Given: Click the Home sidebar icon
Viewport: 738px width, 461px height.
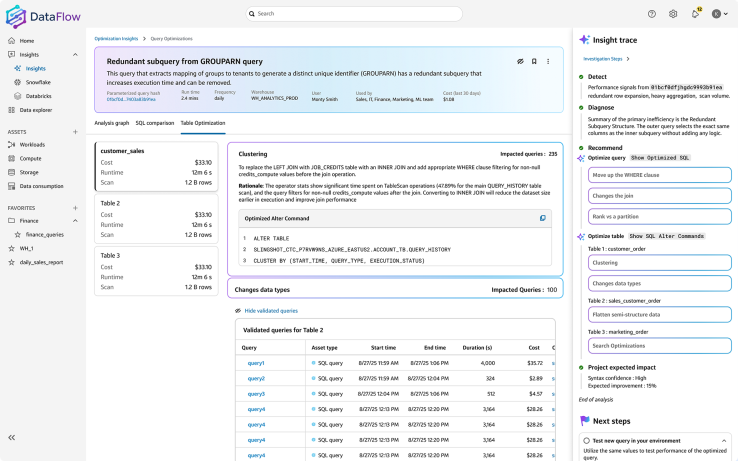Looking at the screenshot, I should pos(12,40).
